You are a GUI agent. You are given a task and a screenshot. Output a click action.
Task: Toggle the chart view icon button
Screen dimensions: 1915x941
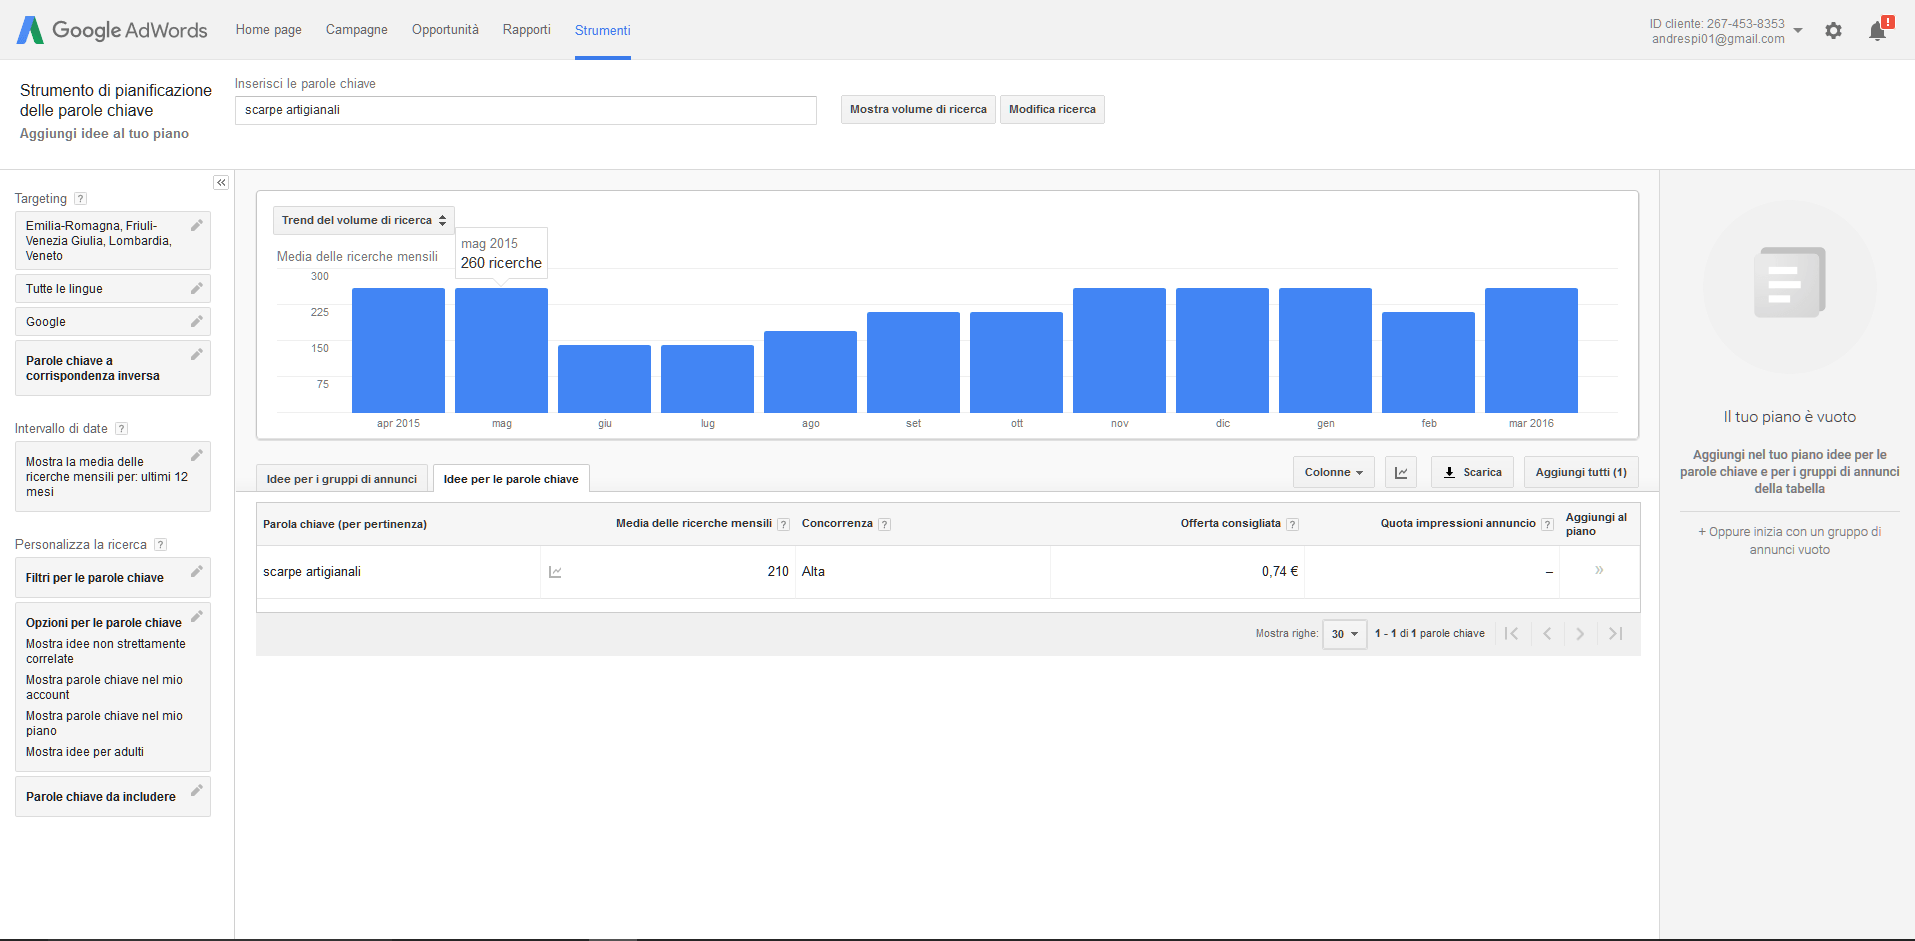pos(1401,472)
